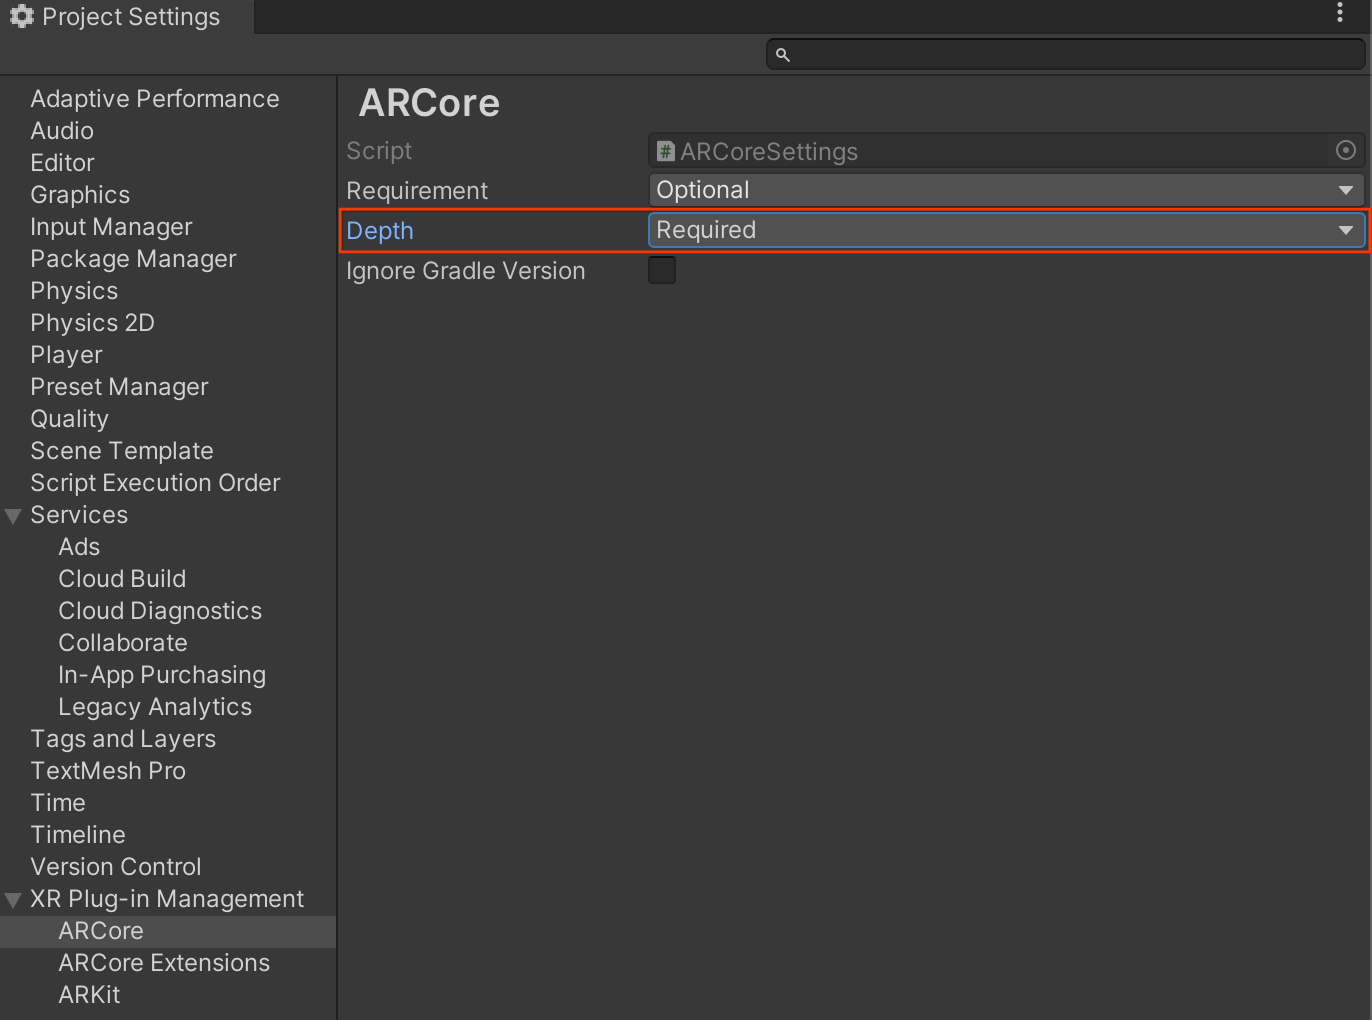The width and height of the screenshot is (1372, 1020).
Task: Open ARKit settings in the sidebar
Action: coord(89,995)
